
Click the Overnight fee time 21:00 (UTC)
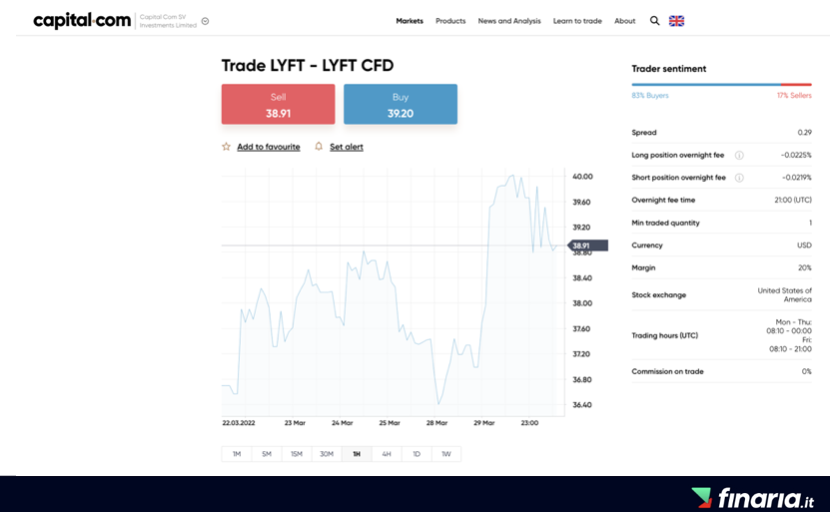click(x=793, y=200)
